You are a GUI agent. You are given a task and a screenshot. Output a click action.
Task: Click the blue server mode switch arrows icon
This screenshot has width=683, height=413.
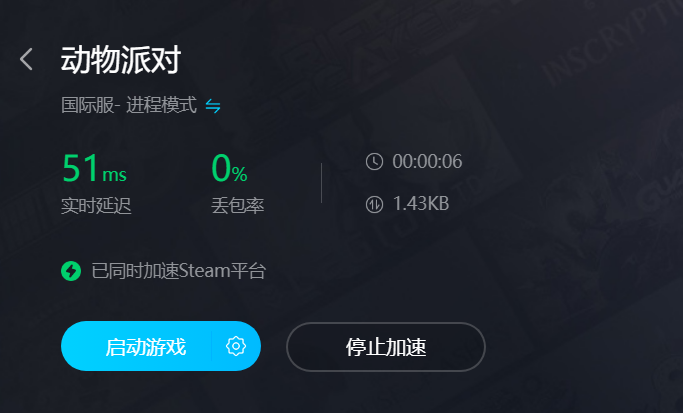click(x=213, y=105)
